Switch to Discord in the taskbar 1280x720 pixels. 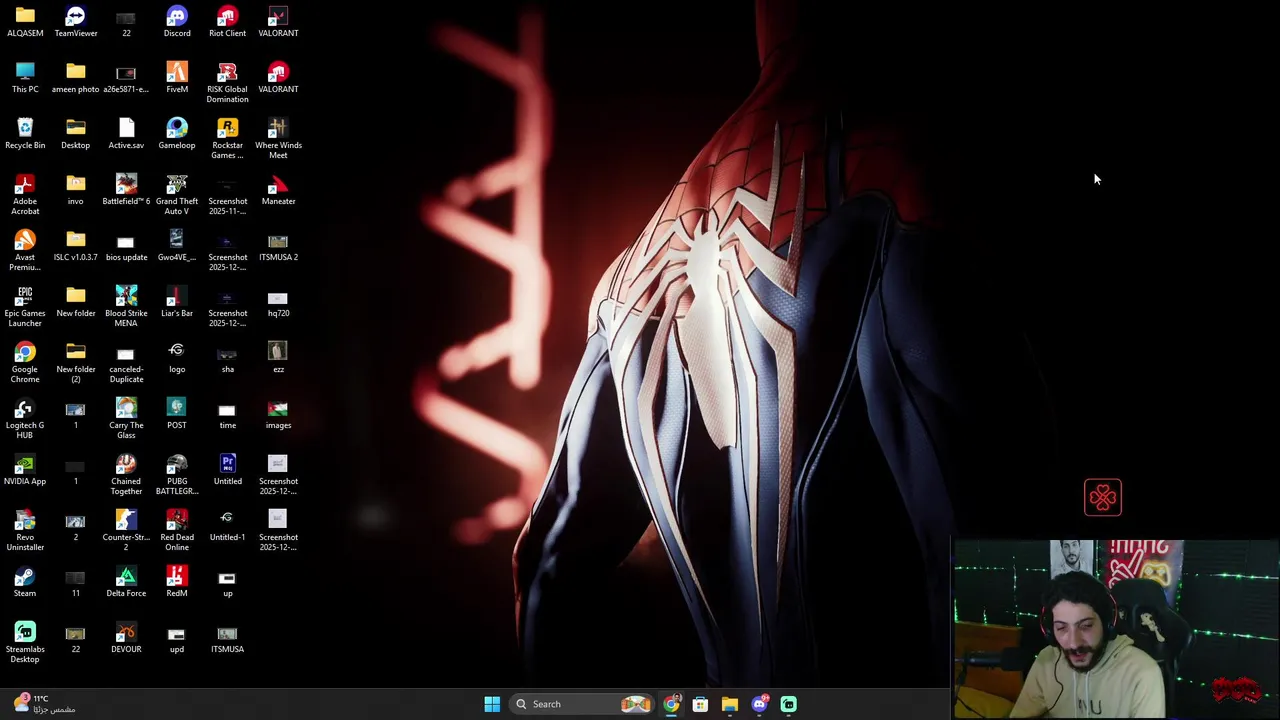[759, 704]
